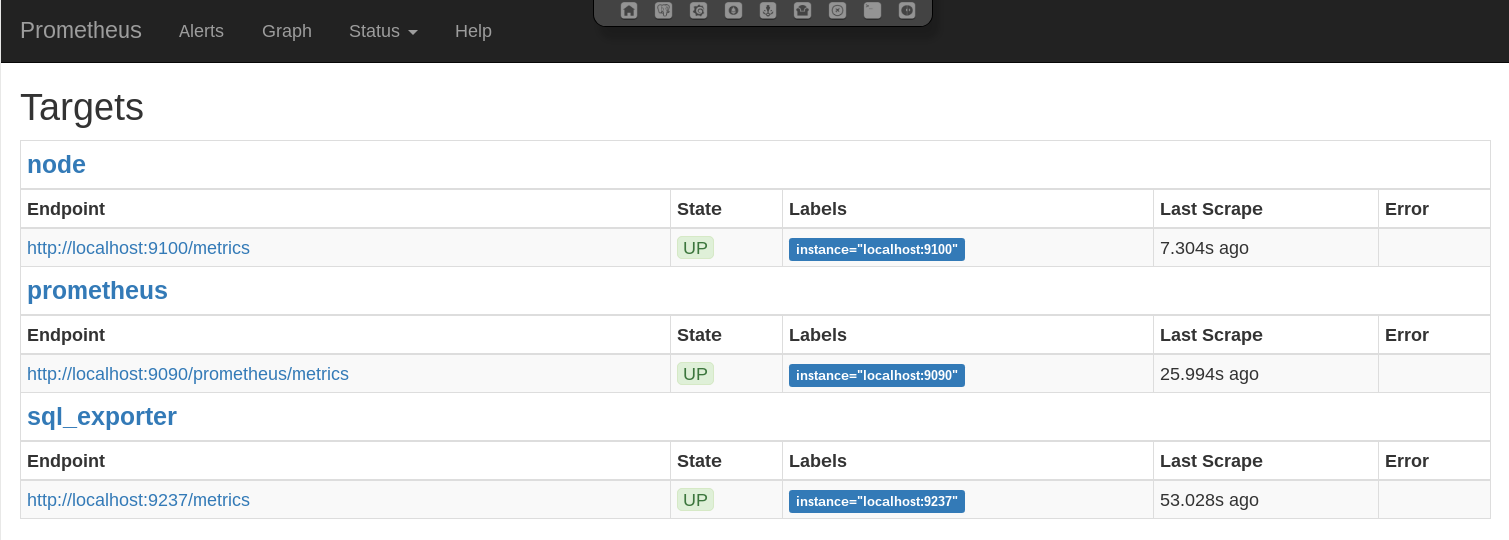Screen dimensions: 1509x540
Task: Open localhost:9100 metrics endpoint link
Action: coord(138,248)
